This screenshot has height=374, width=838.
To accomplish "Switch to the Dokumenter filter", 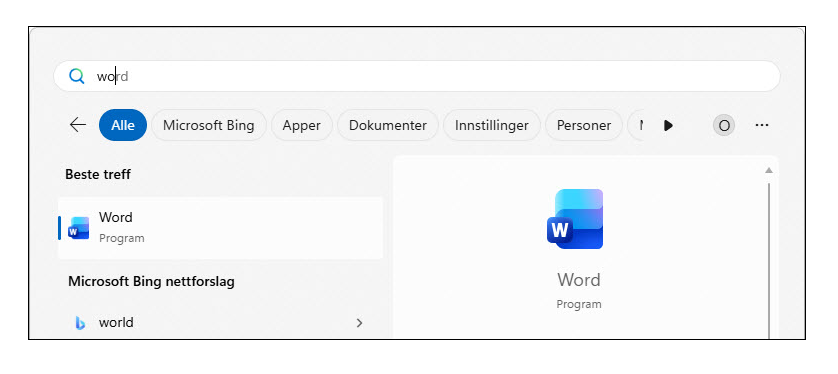I will [387, 125].
